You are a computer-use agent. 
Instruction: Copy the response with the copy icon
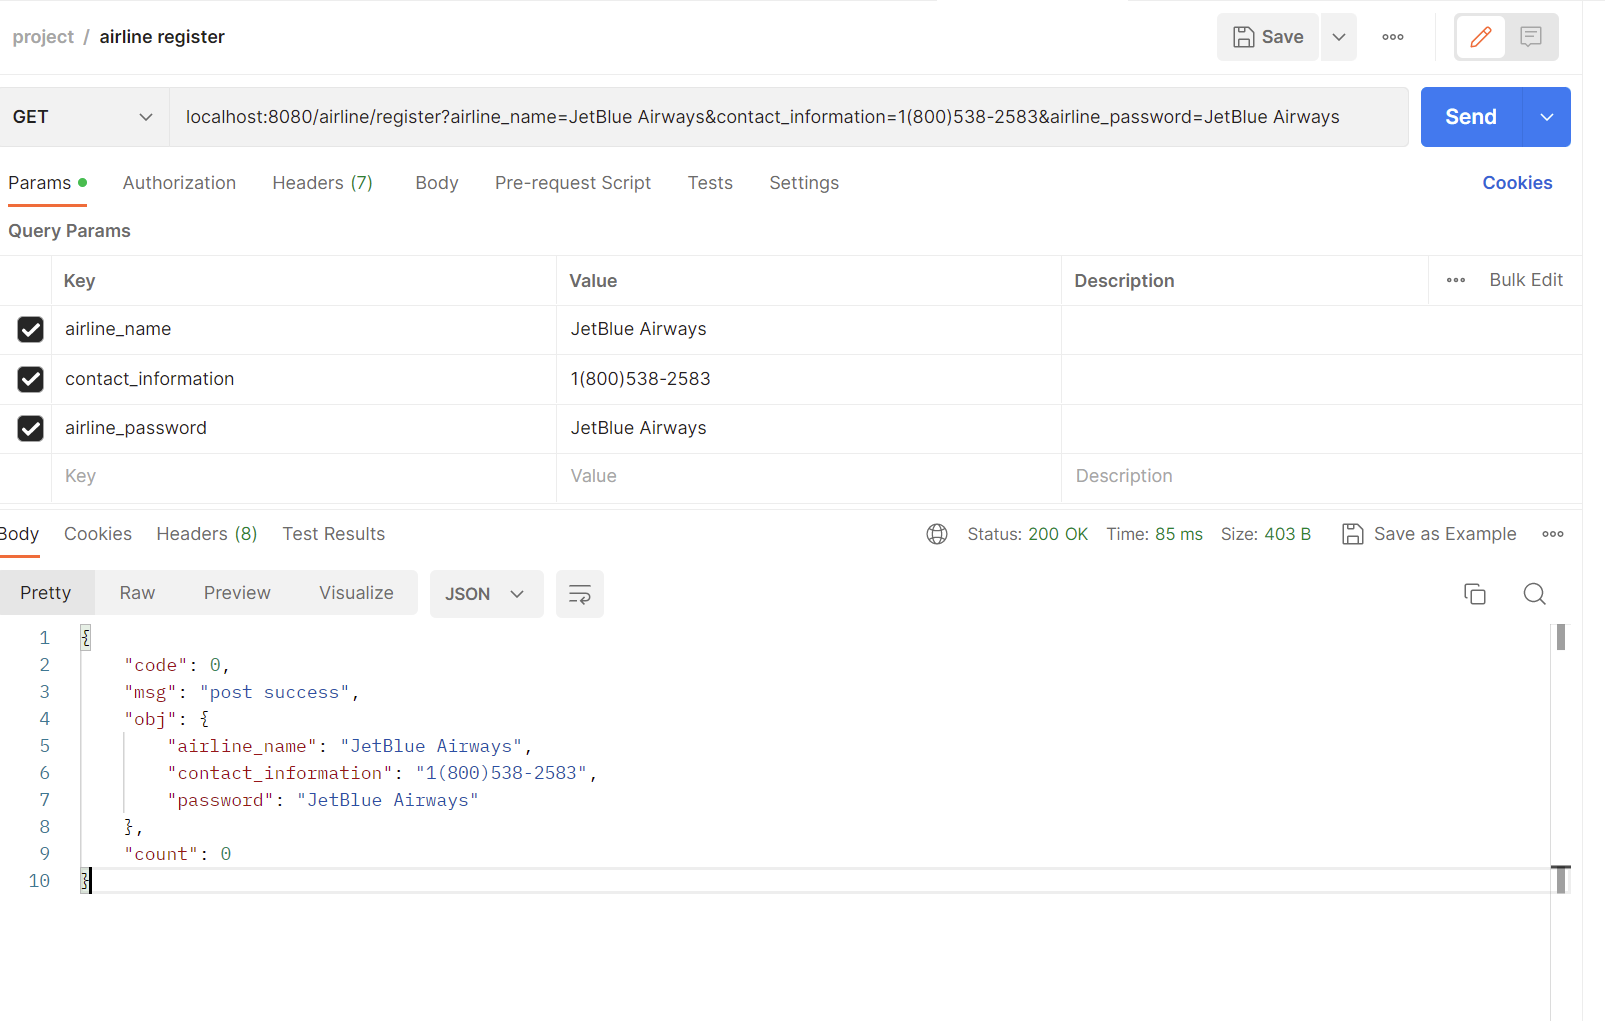1475,594
